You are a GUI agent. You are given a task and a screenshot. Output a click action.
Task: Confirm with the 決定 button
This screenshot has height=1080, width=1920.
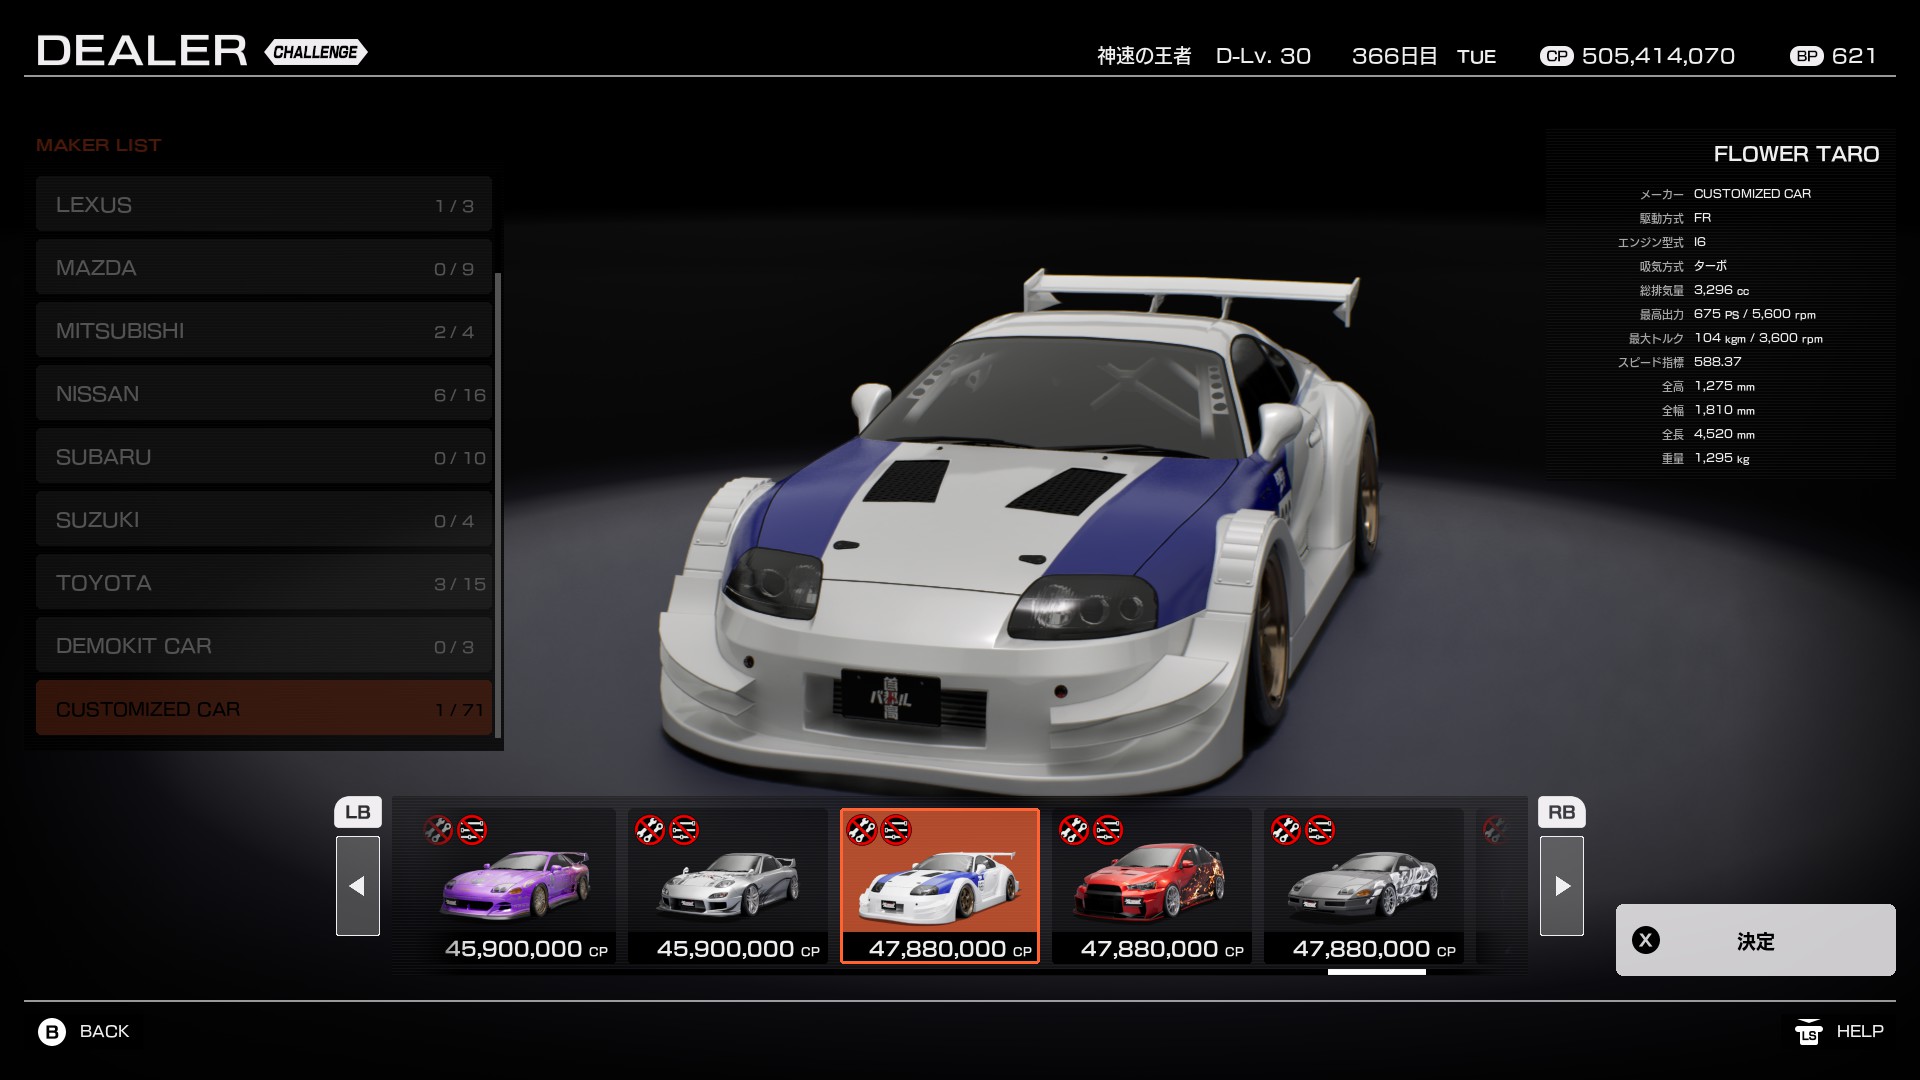click(1756, 940)
